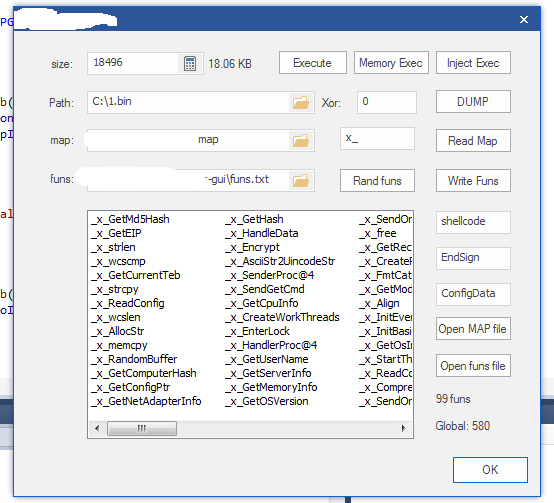Select _x_GetHash list entry
The width and height of the screenshot is (554, 503).
(254, 219)
